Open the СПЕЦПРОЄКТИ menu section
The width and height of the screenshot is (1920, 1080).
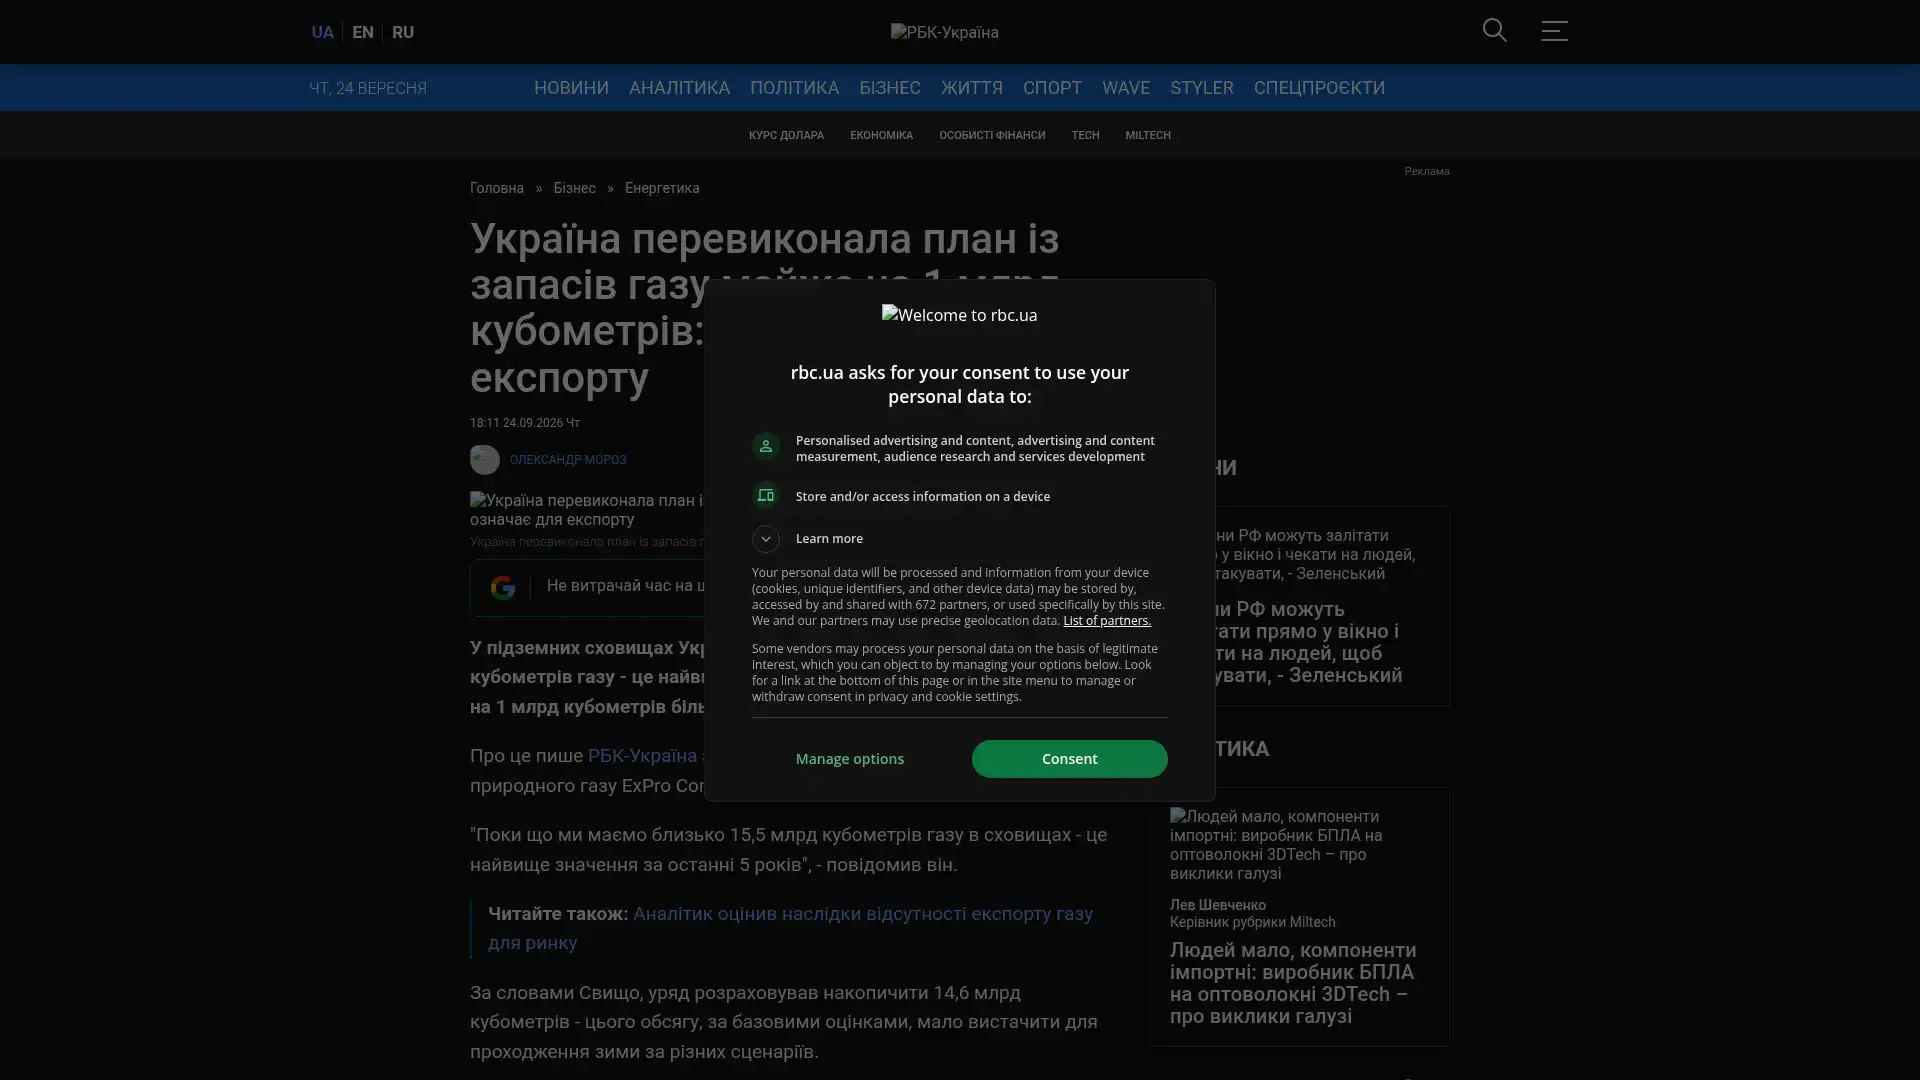1318,88
